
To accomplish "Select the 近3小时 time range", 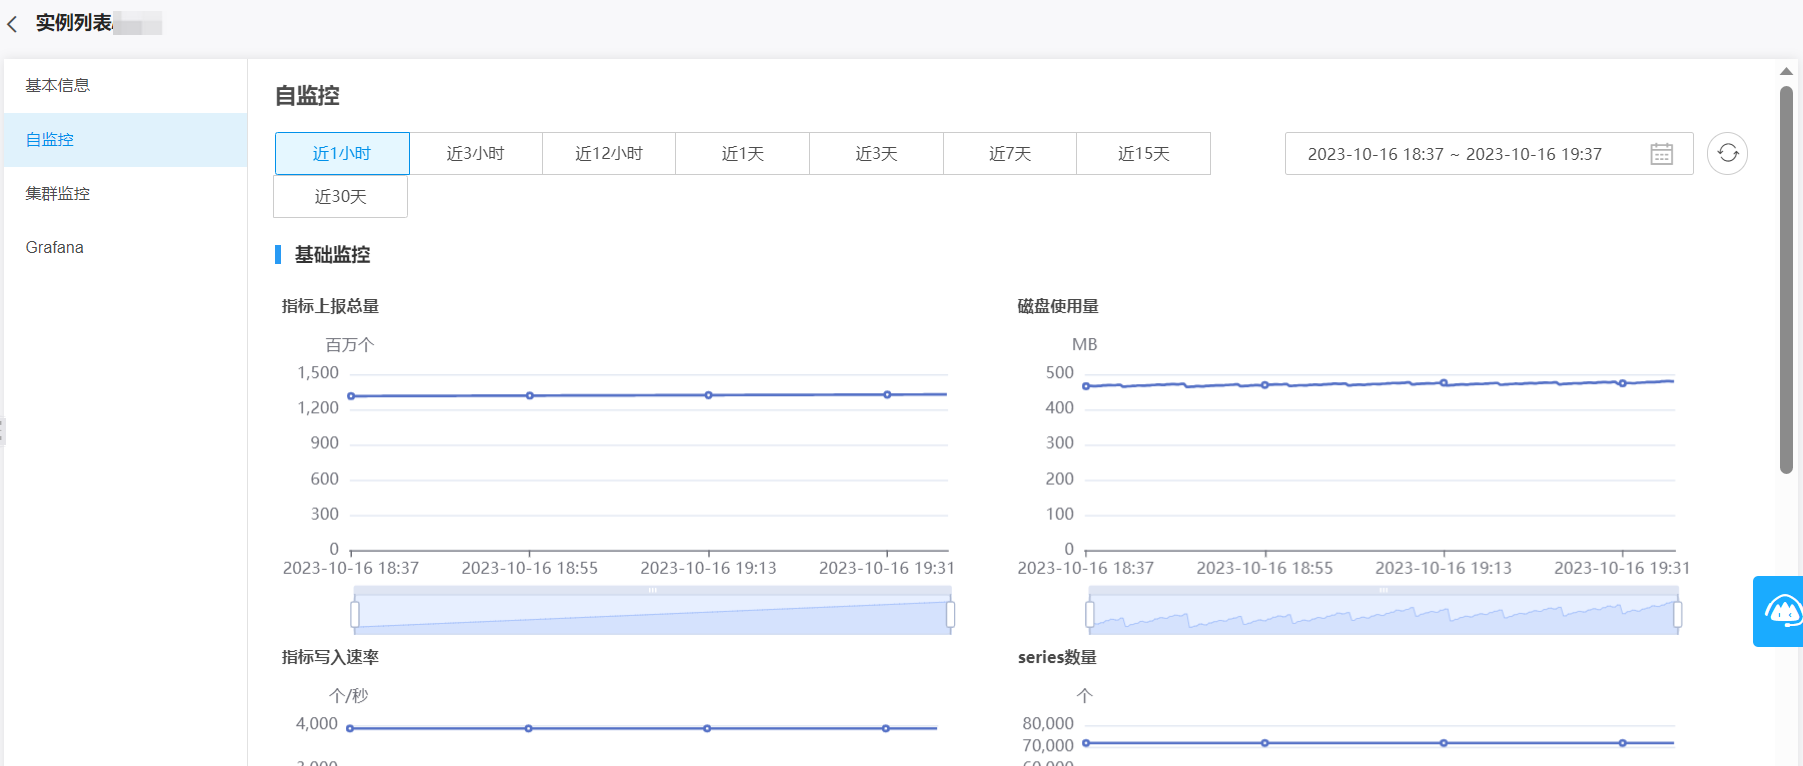I will click(476, 154).
